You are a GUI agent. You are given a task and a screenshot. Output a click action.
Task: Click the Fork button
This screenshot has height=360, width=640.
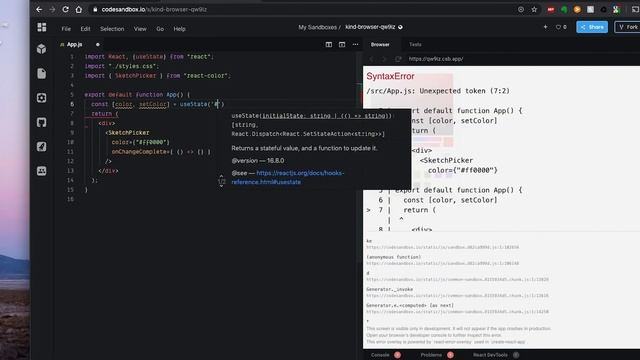pyautogui.click(x=628, y=27)
